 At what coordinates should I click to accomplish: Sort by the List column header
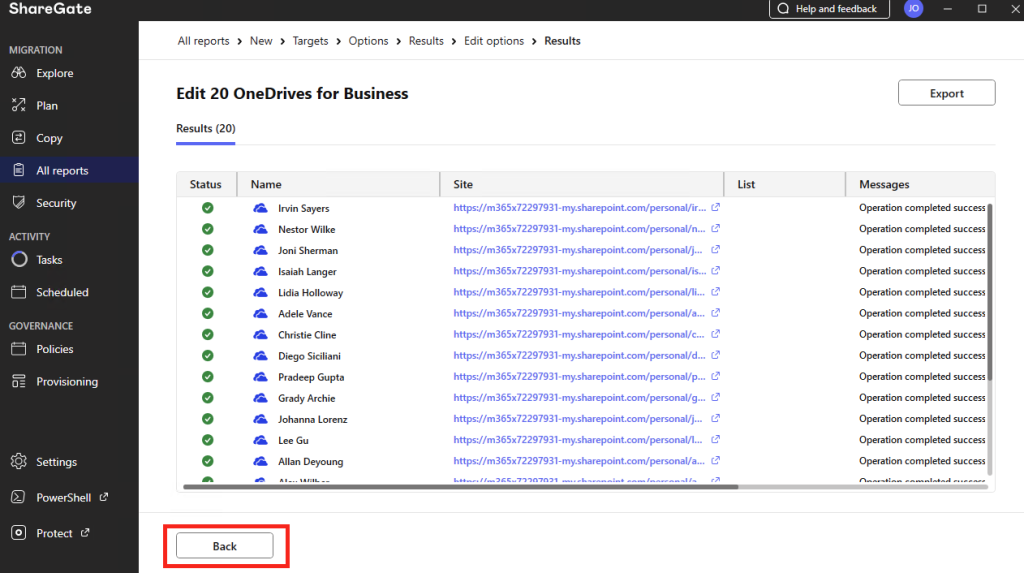click(x=784, y=184)
